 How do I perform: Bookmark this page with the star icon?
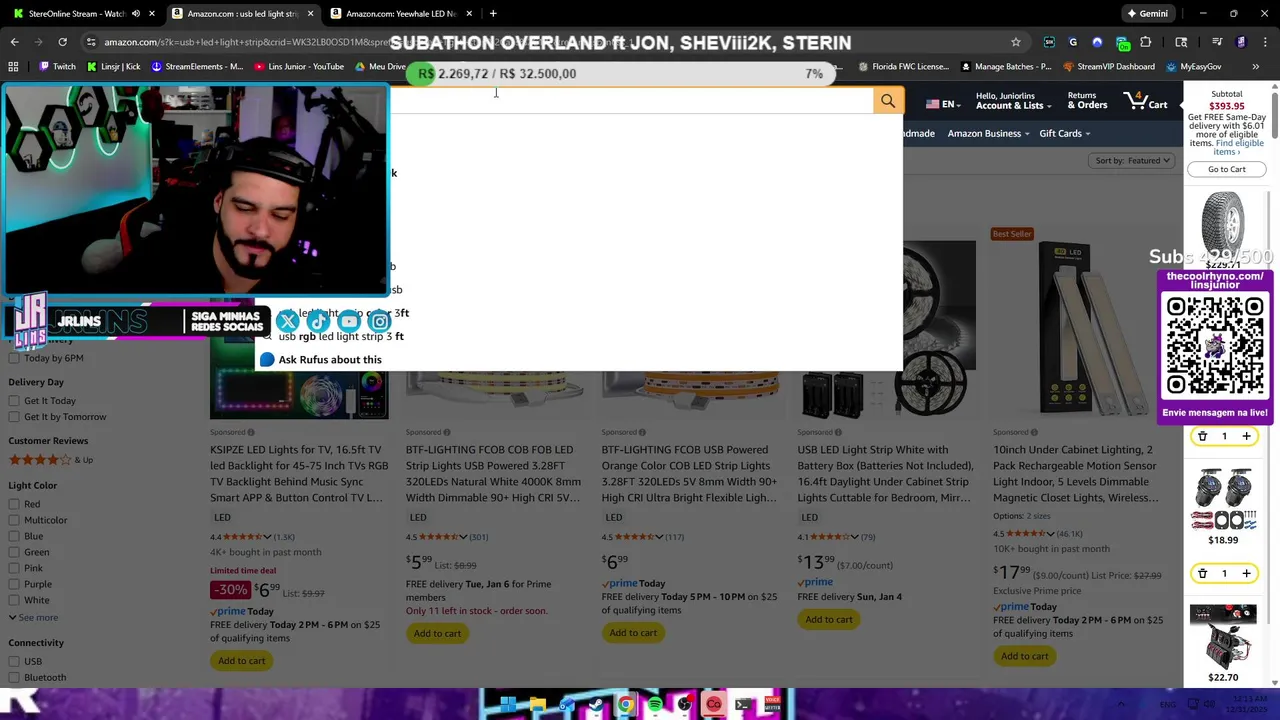[x=1016, y=42]
